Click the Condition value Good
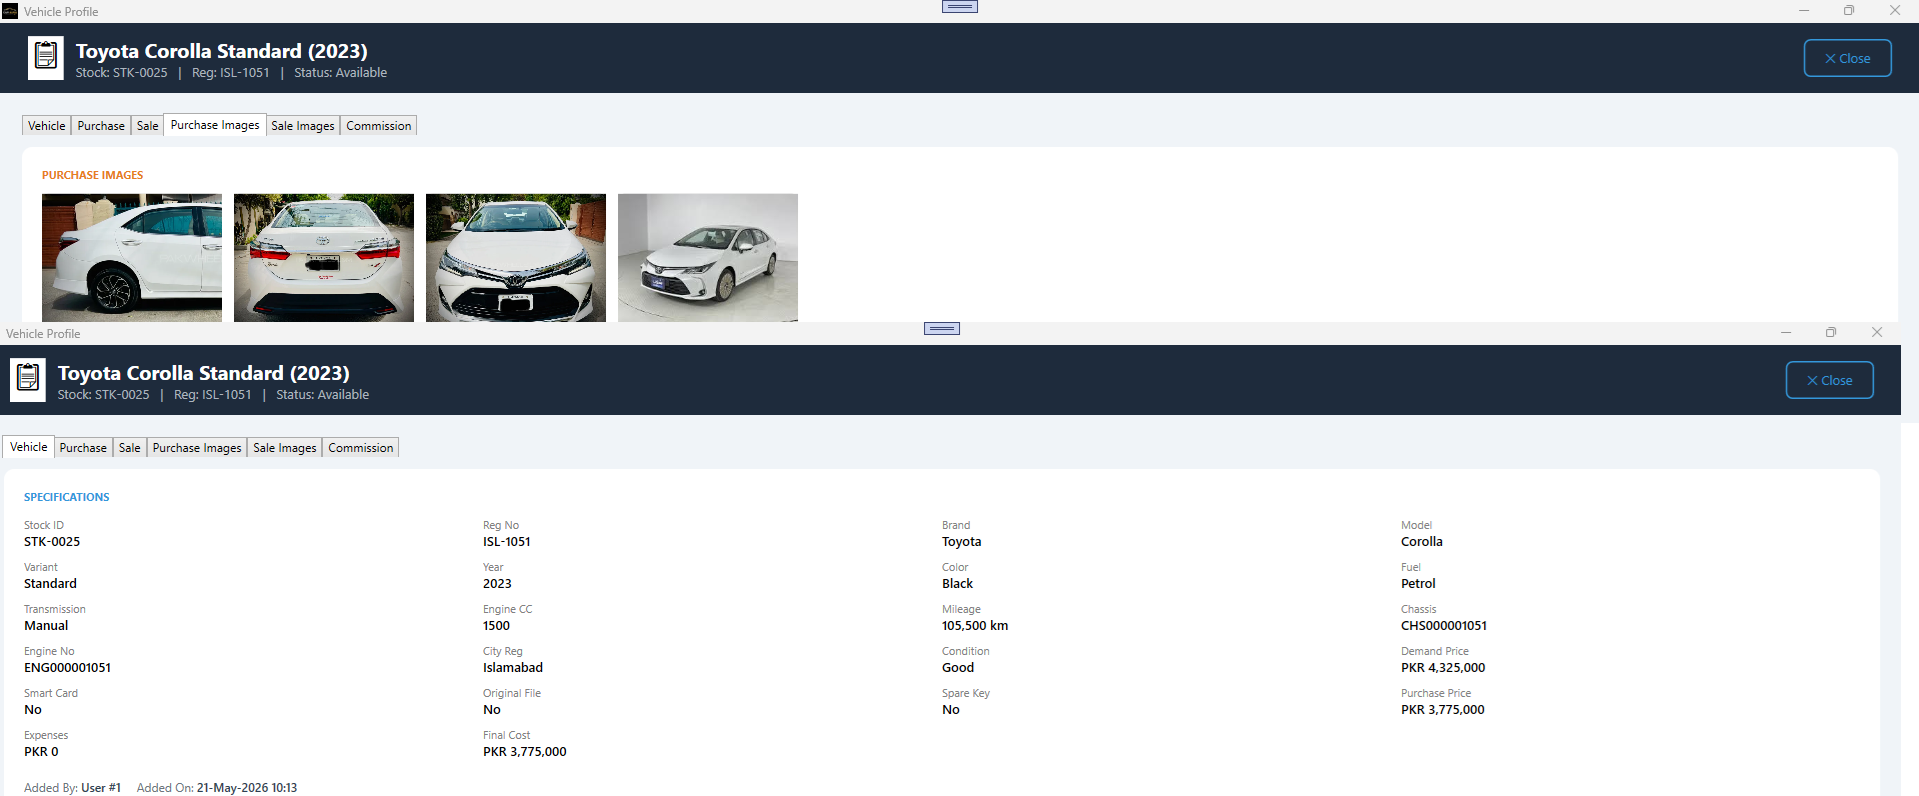This screenshot has height=796, width=1919. coord(958,668)
